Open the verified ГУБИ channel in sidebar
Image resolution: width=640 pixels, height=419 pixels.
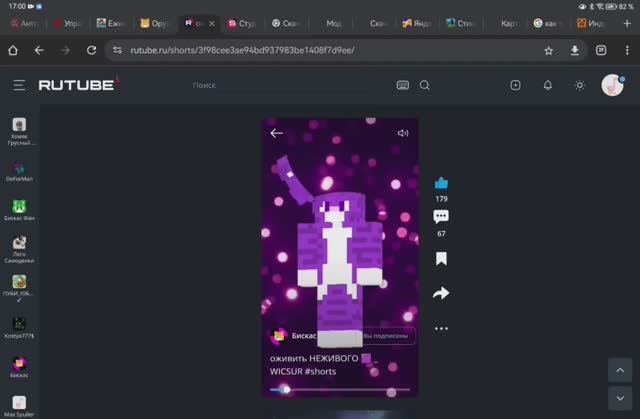coord(19,288)
